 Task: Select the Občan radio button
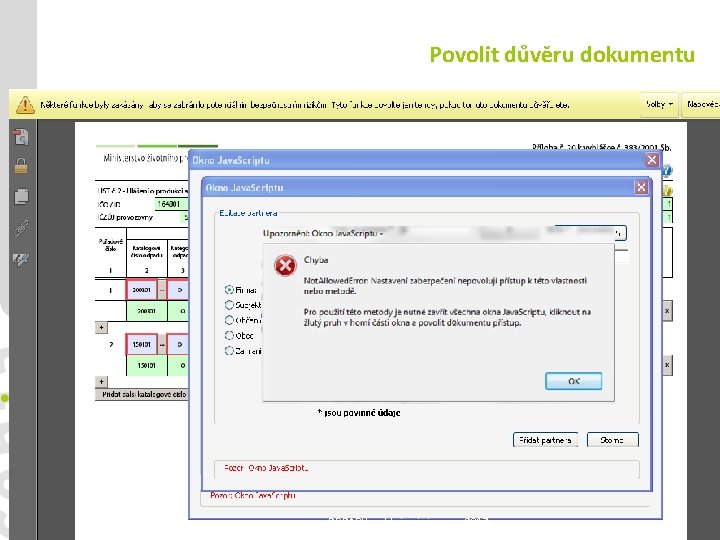229,320
